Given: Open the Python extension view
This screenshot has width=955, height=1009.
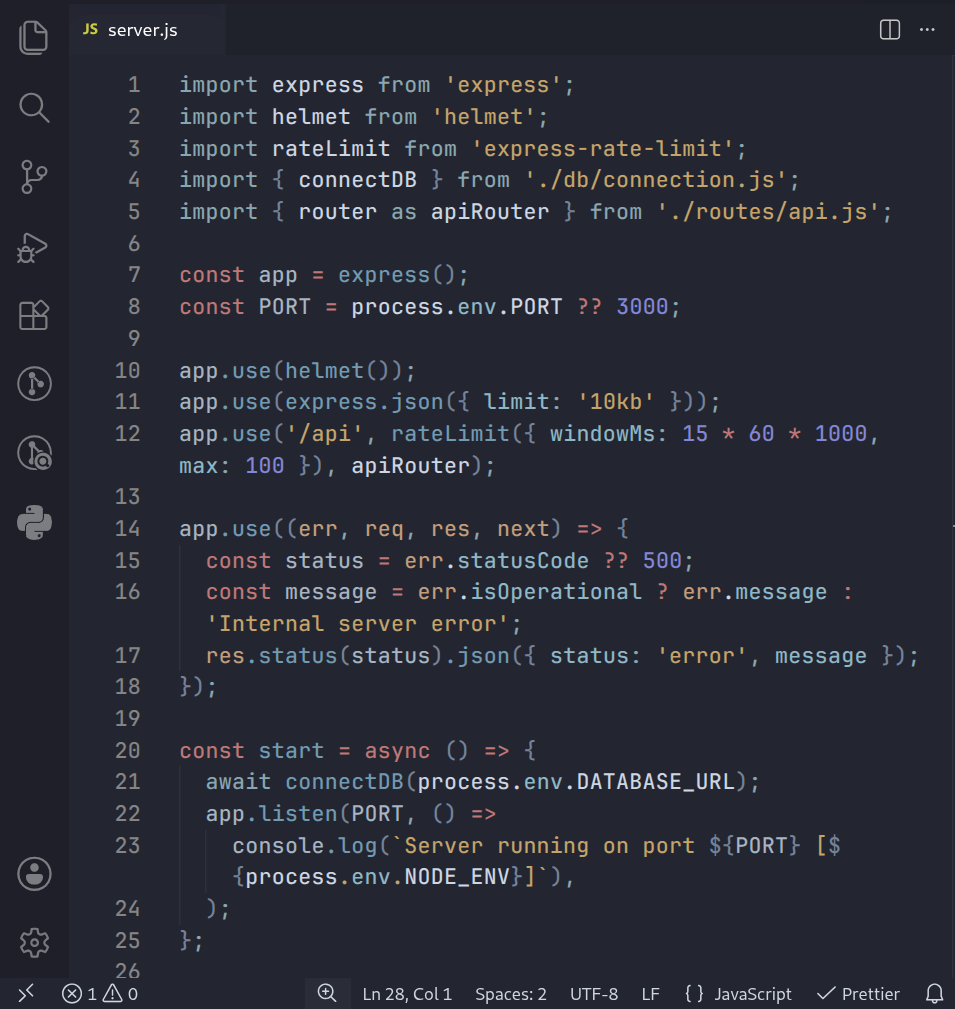Looking at the screenshot, I should (34, 522).
